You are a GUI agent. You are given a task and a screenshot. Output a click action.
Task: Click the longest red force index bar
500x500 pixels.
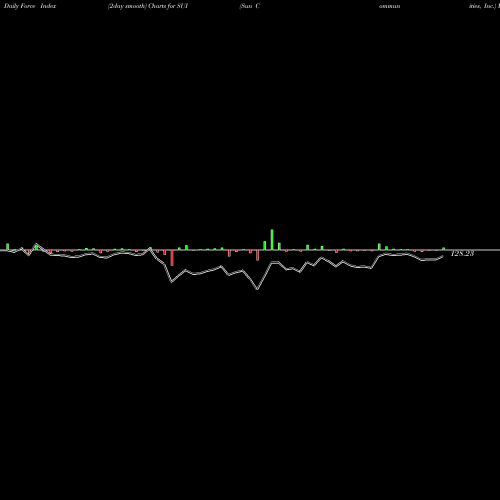172,258
